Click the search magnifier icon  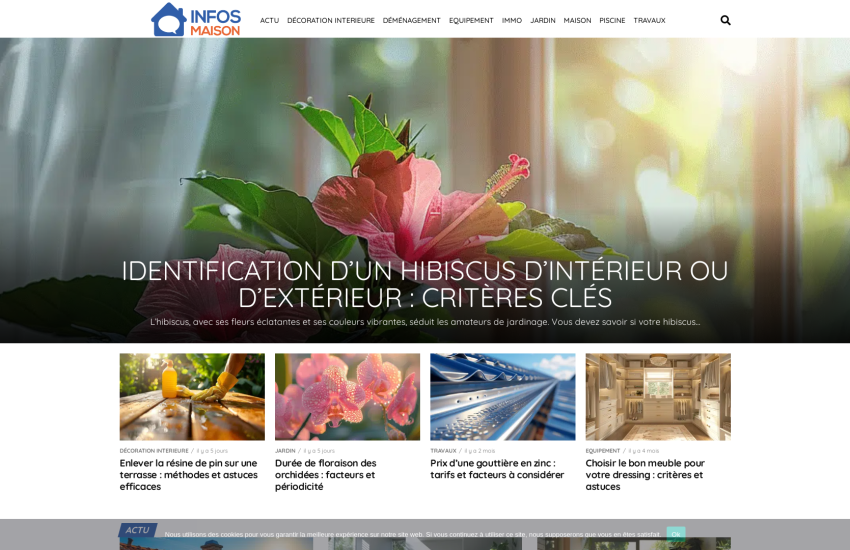(x=725, y=20)
